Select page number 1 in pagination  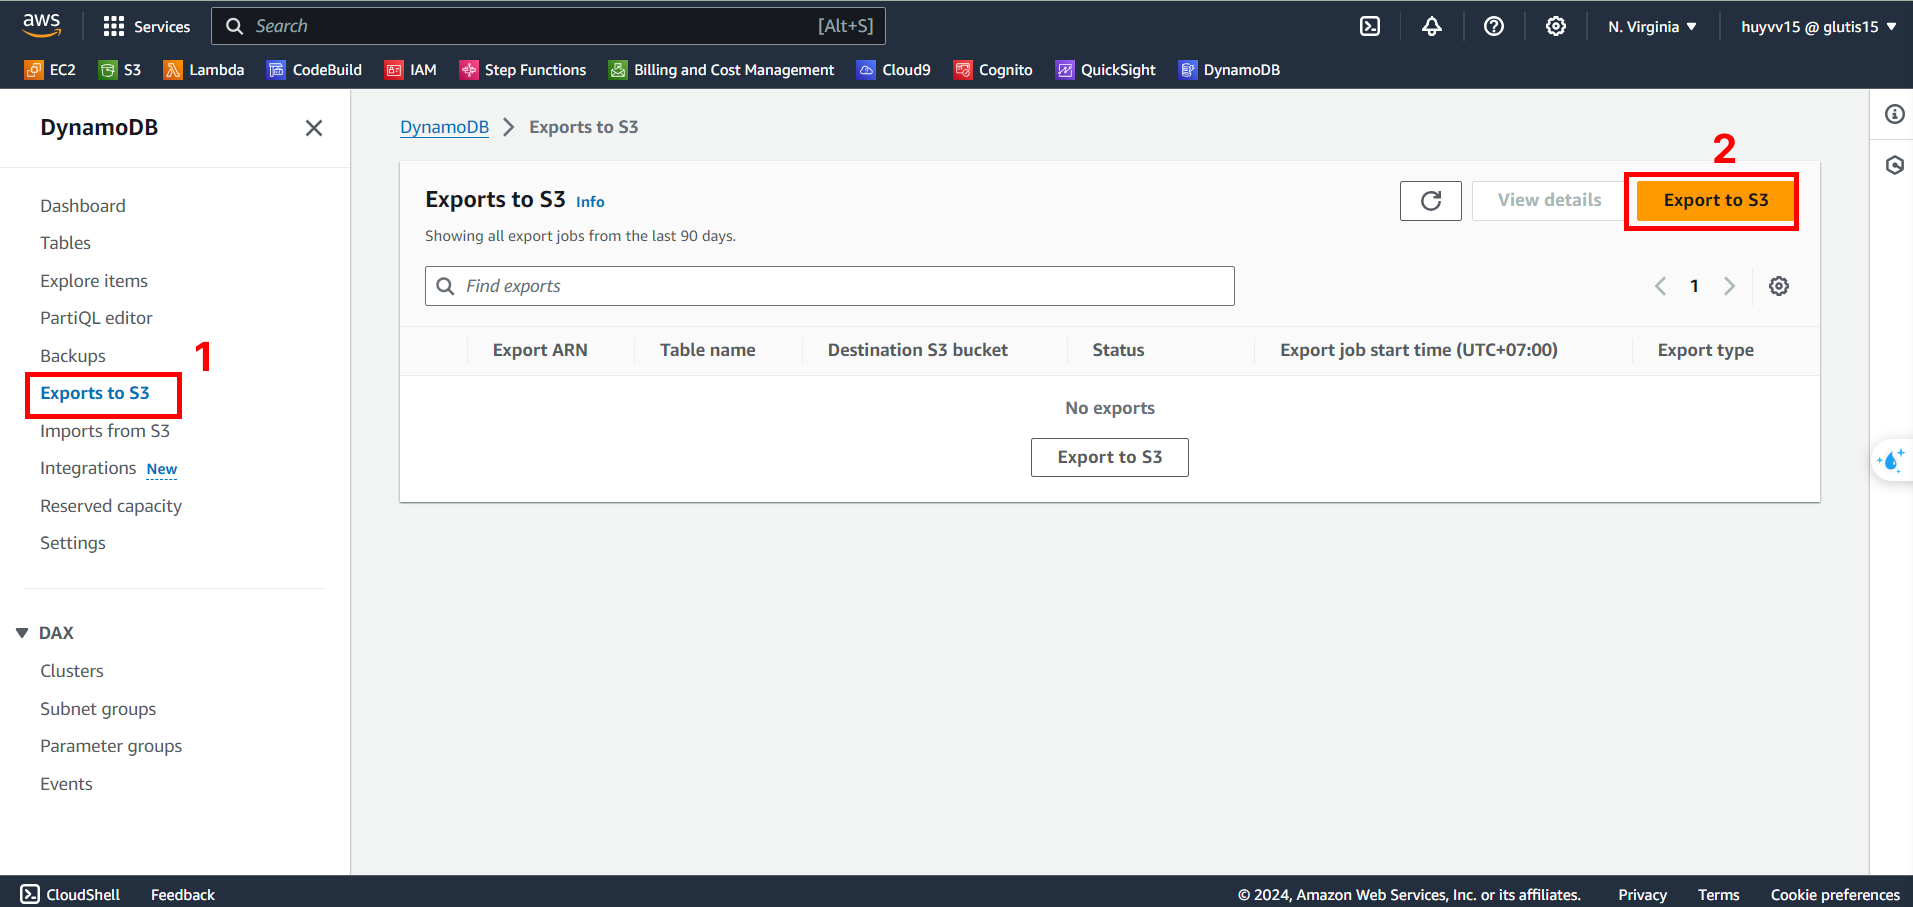click(x=1694, y=286)
